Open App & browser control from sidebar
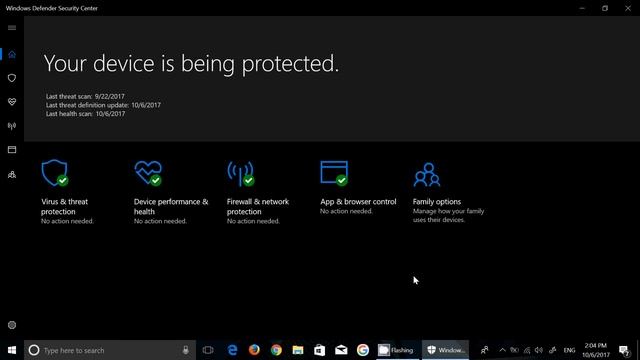 pyautogui.click(x=12, y=150)
